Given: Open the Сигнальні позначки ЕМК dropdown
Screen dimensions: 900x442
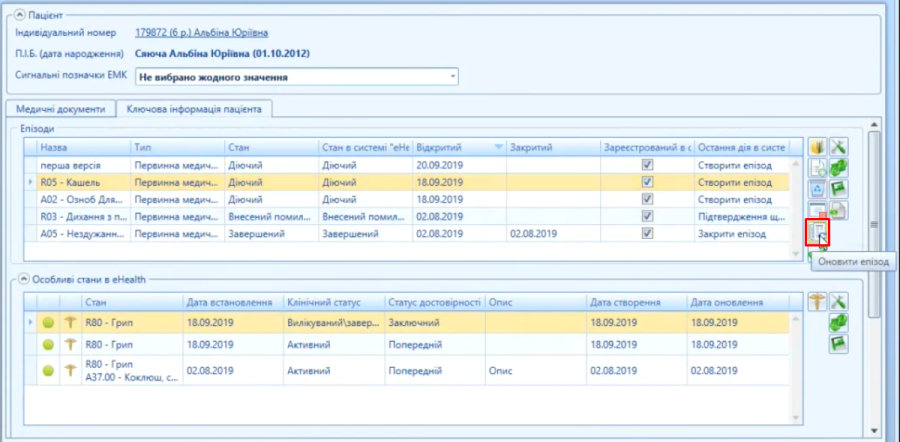Looking at the screenshot, I should point(452,76).
